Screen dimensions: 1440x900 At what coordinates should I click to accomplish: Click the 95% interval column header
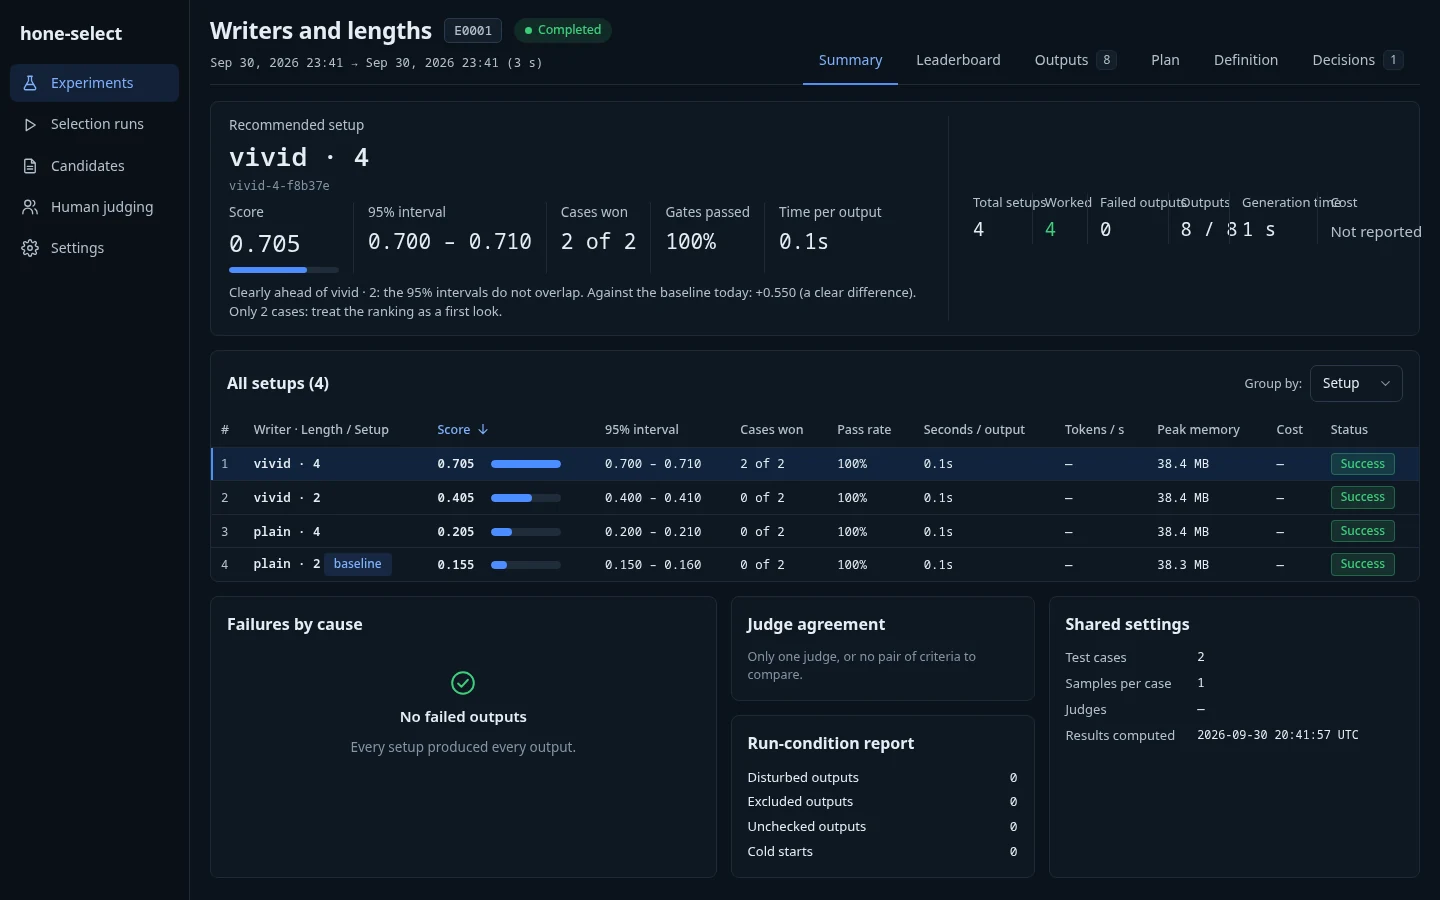(x=642, y=430)
